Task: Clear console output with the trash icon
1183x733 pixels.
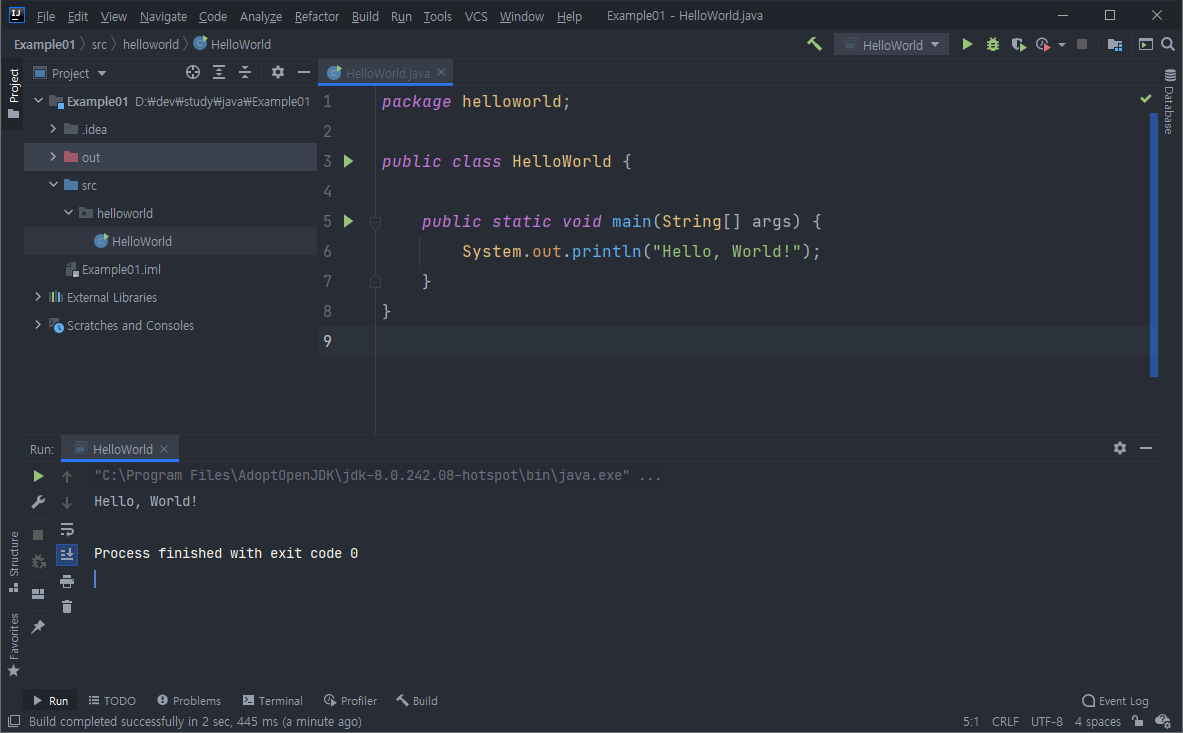Action: click(66, 606)
